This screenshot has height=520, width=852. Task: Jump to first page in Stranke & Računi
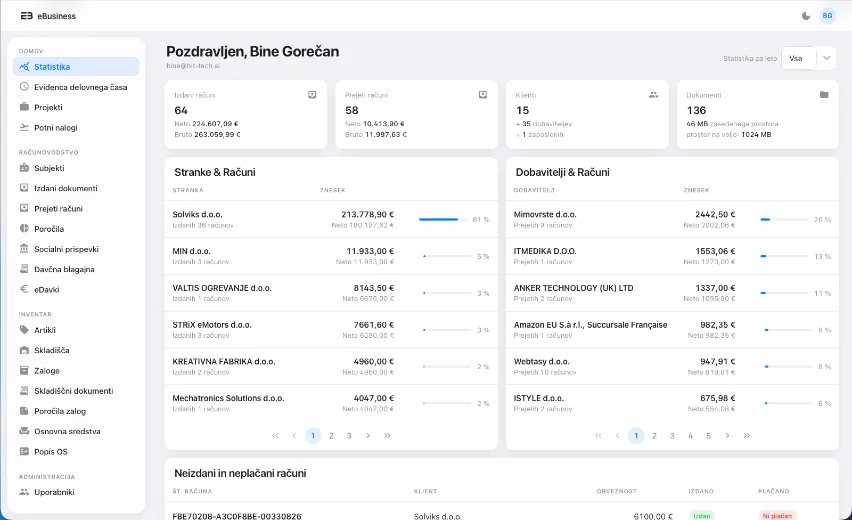click(x=275, y=436)
